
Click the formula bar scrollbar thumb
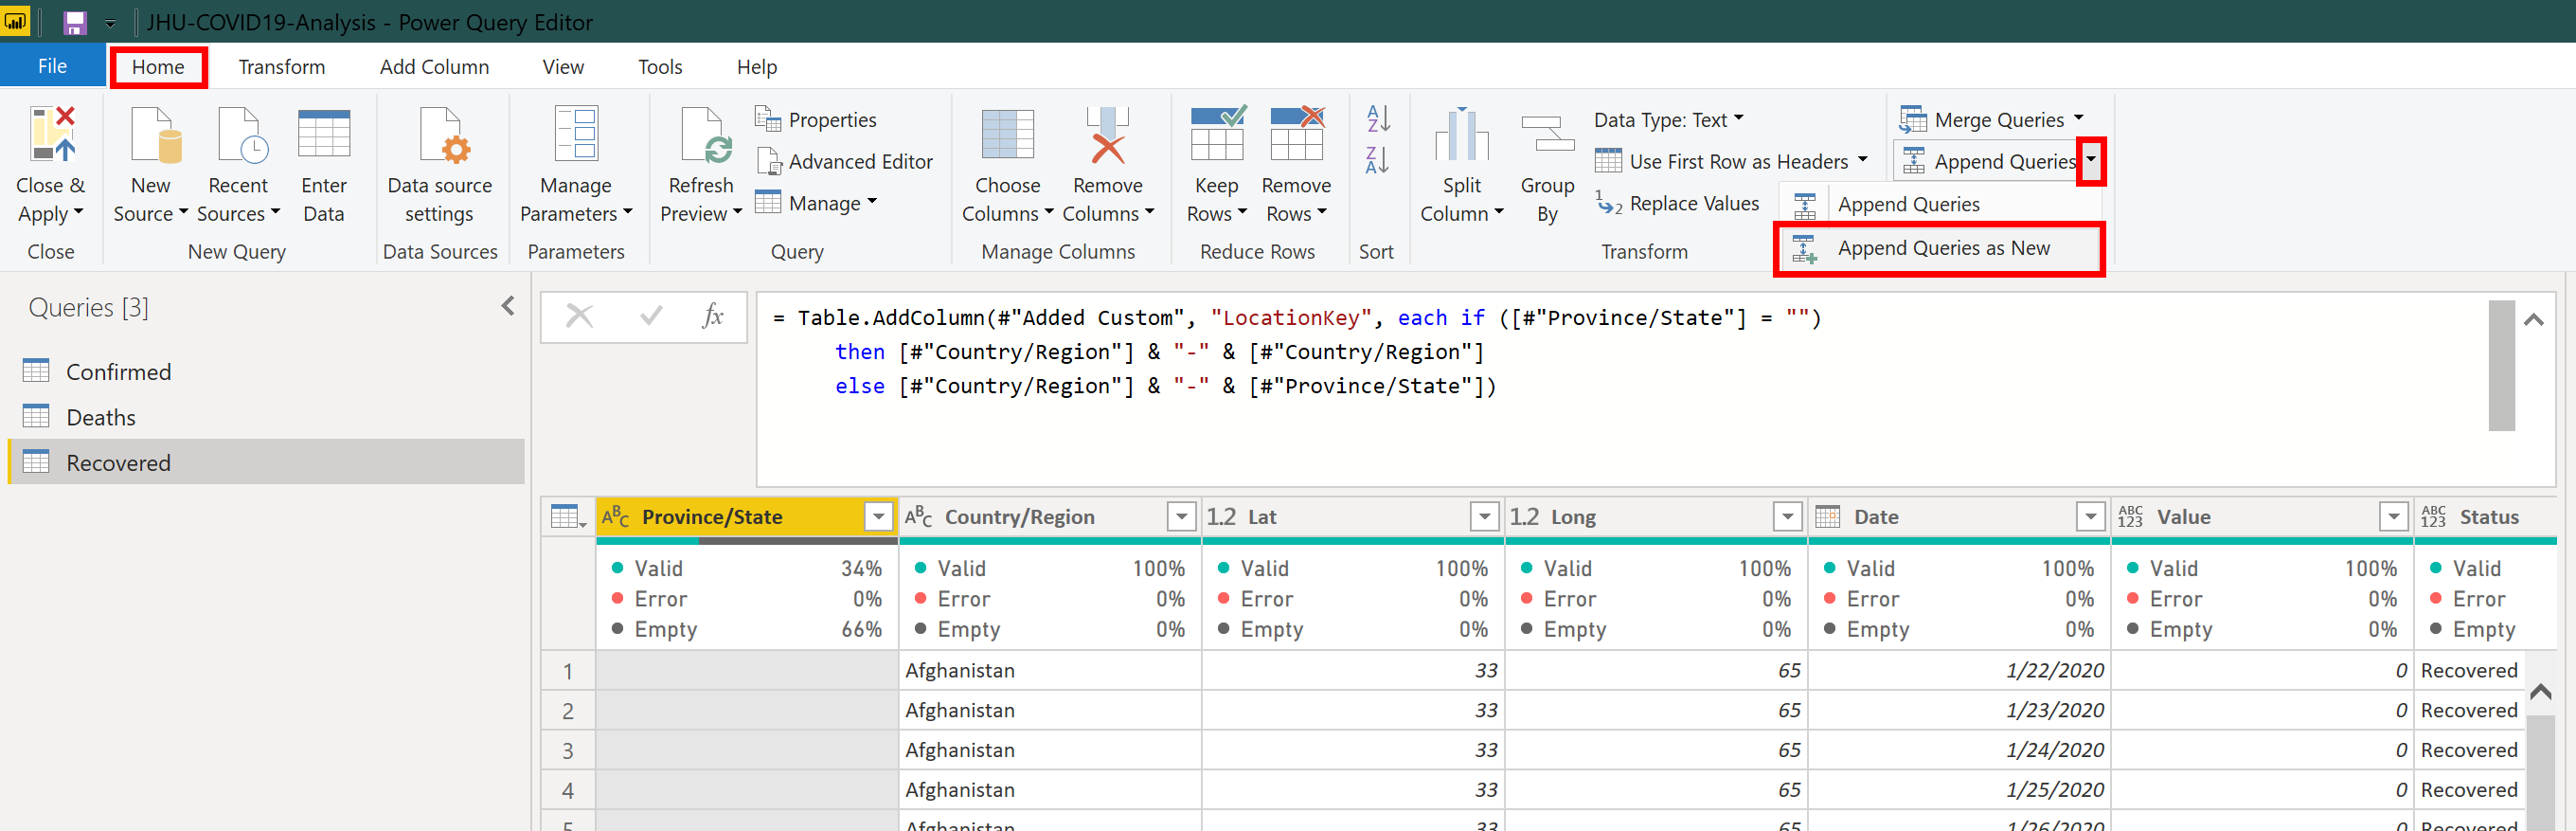click(2501, 365)
